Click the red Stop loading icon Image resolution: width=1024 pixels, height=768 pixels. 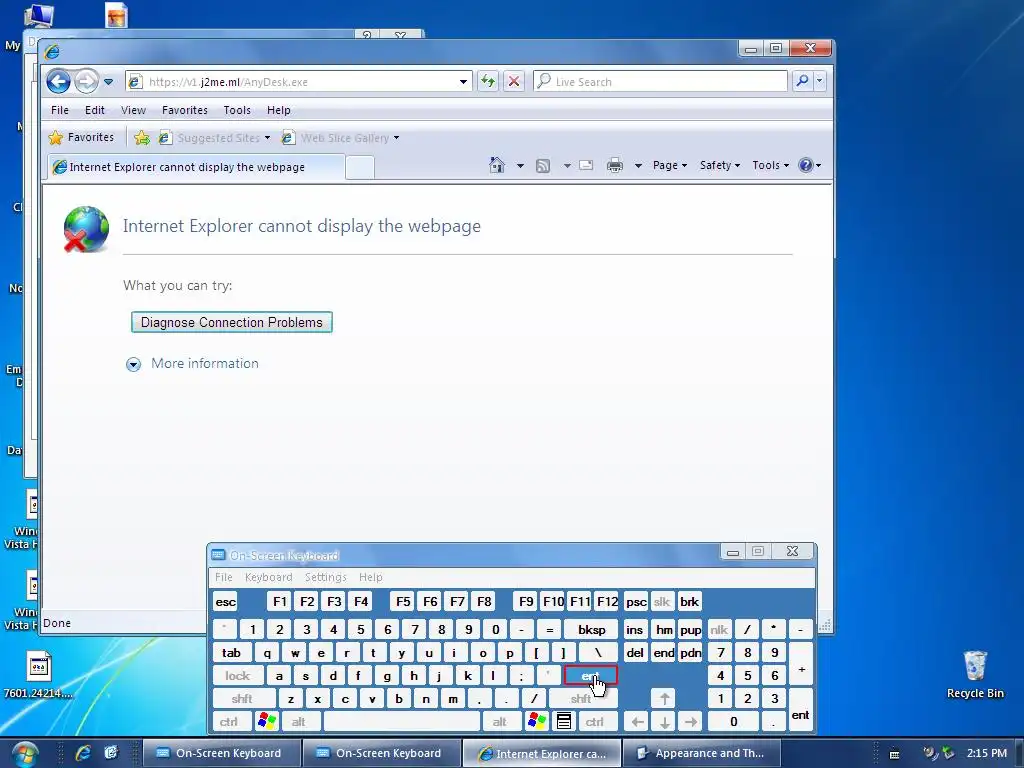514,82
